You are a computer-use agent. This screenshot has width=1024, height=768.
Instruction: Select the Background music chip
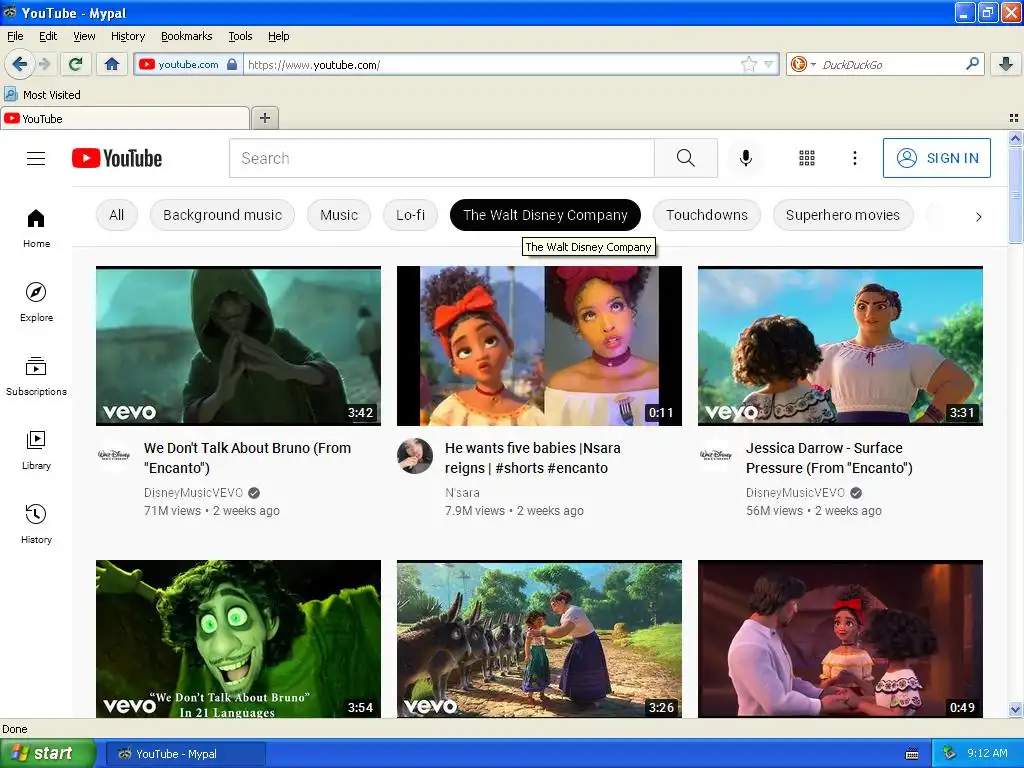click(222, 215)
